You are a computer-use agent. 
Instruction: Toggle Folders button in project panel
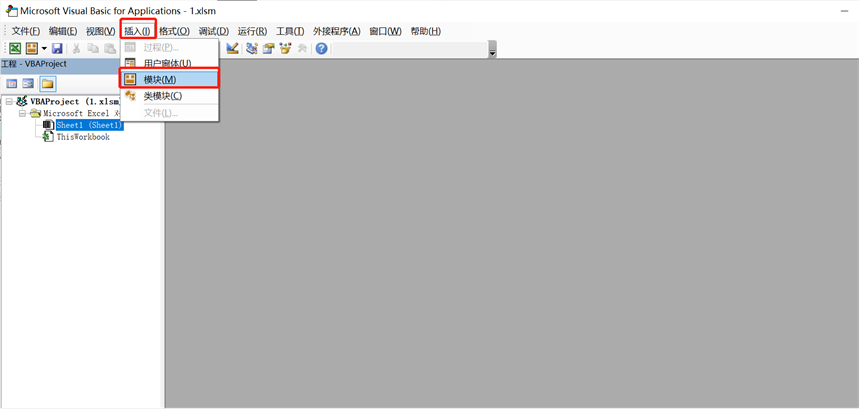[x=47, y=84]
